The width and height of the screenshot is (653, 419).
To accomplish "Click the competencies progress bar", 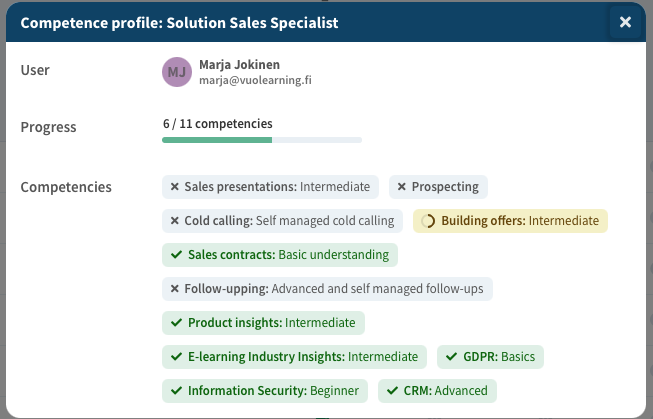I will 262,140.
